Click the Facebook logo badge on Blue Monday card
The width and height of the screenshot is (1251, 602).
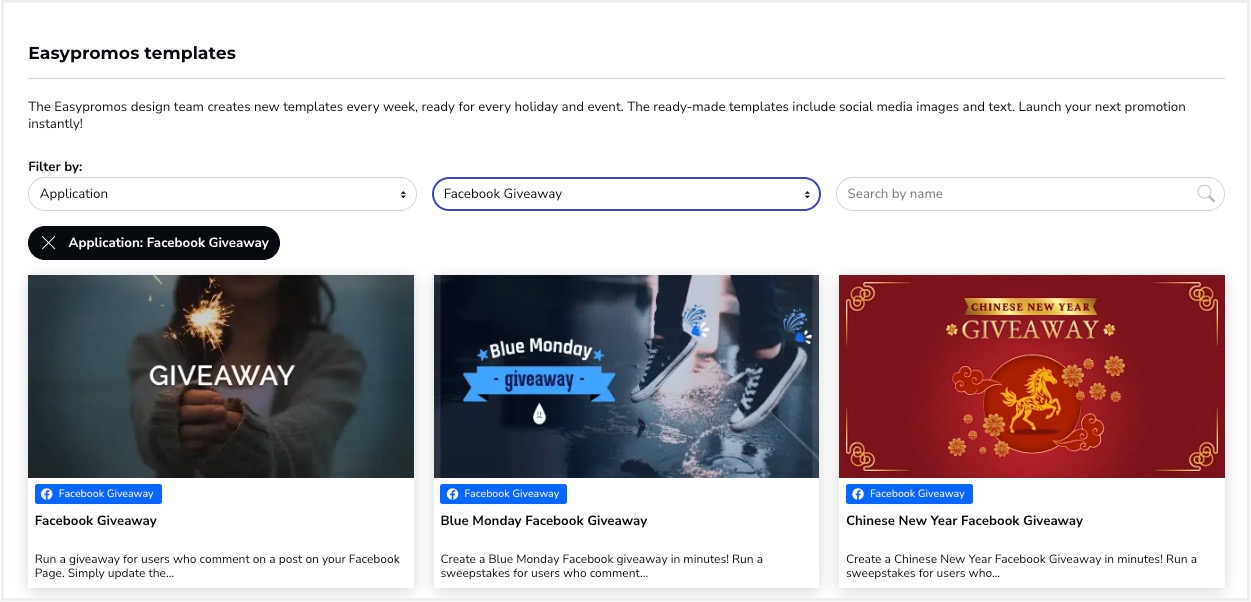pos(452,494)
